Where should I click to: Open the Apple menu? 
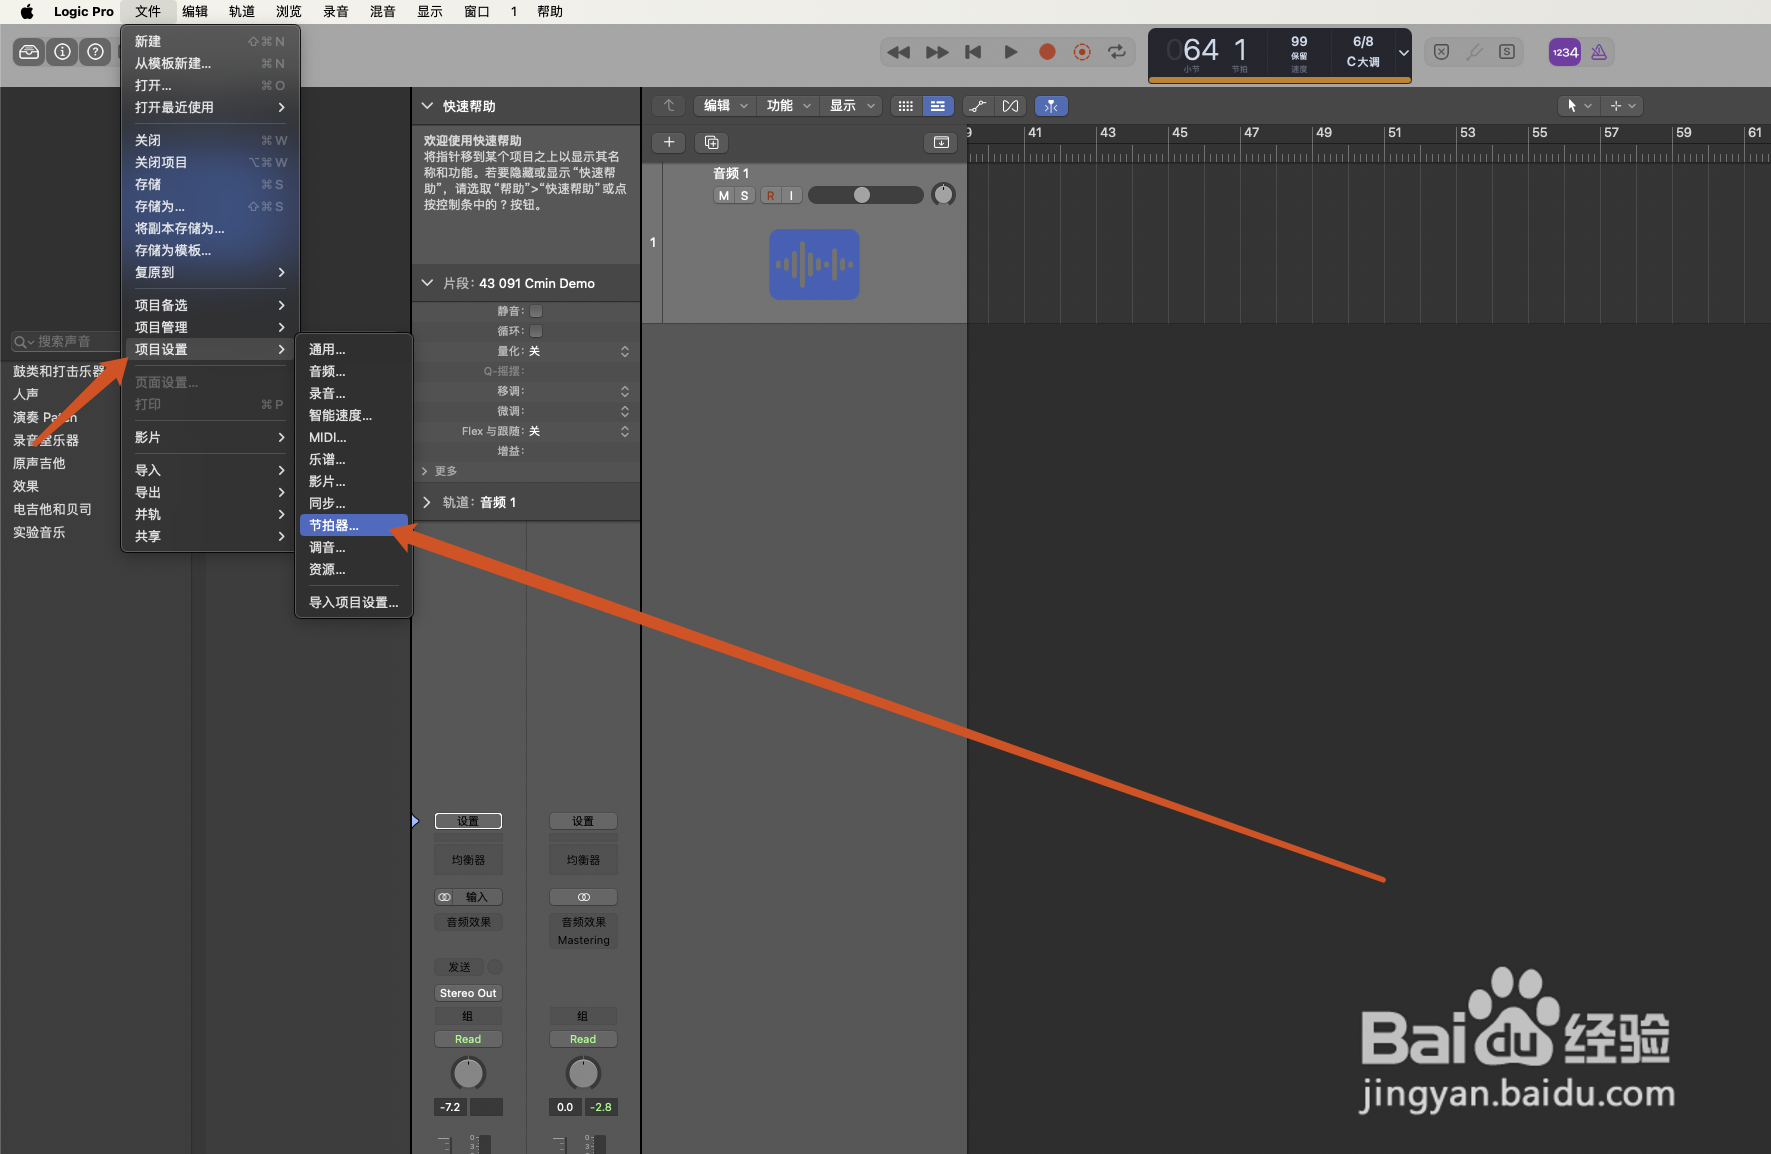pyautogui.click(x=27, y=11)
